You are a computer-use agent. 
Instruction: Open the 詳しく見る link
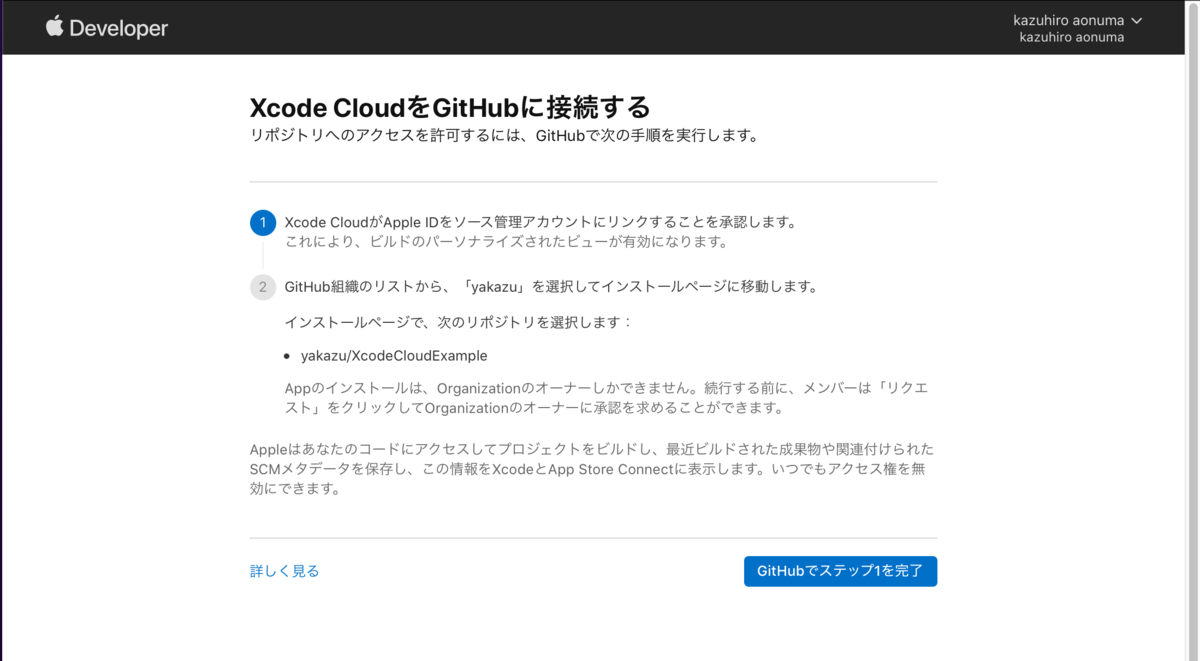pyautogui.click(x=283, y=570)
